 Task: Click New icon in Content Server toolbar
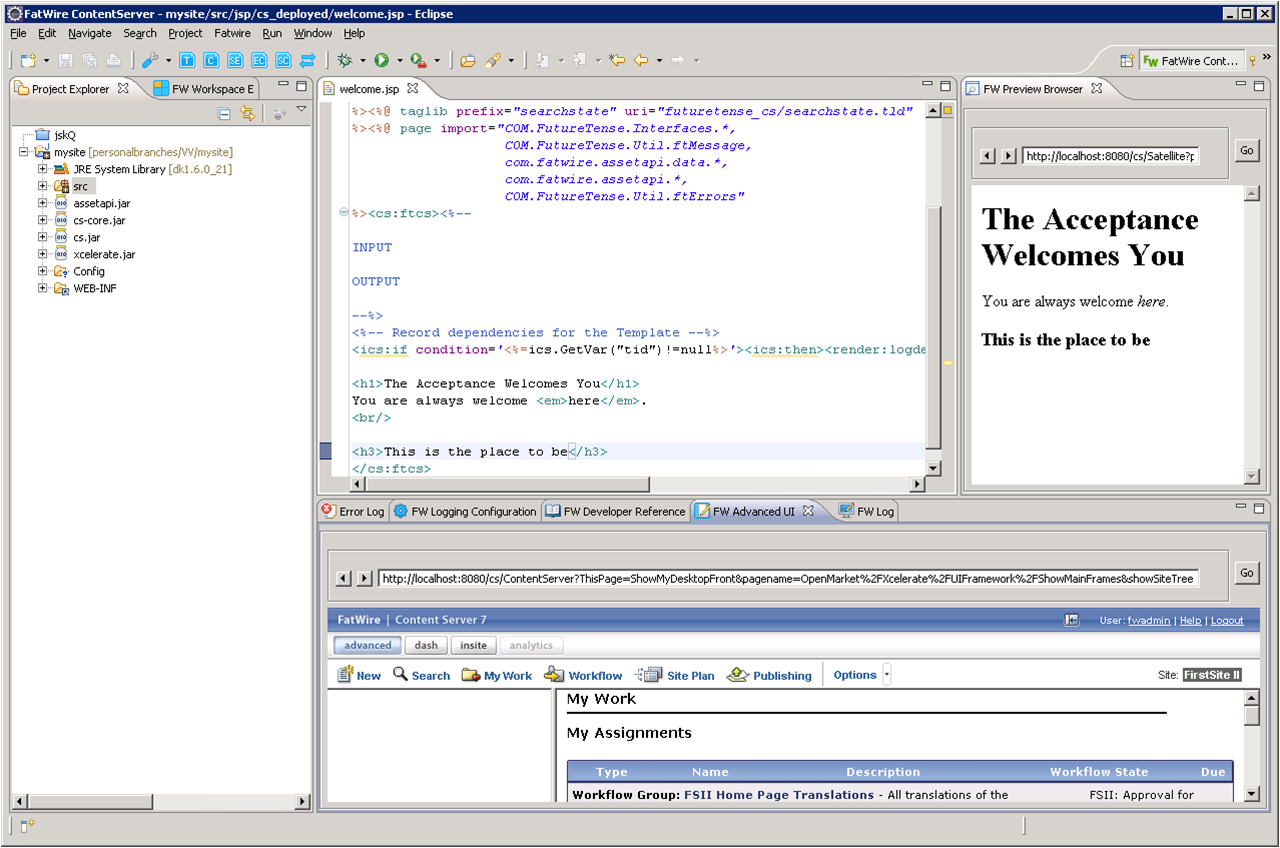coord(359,675)
